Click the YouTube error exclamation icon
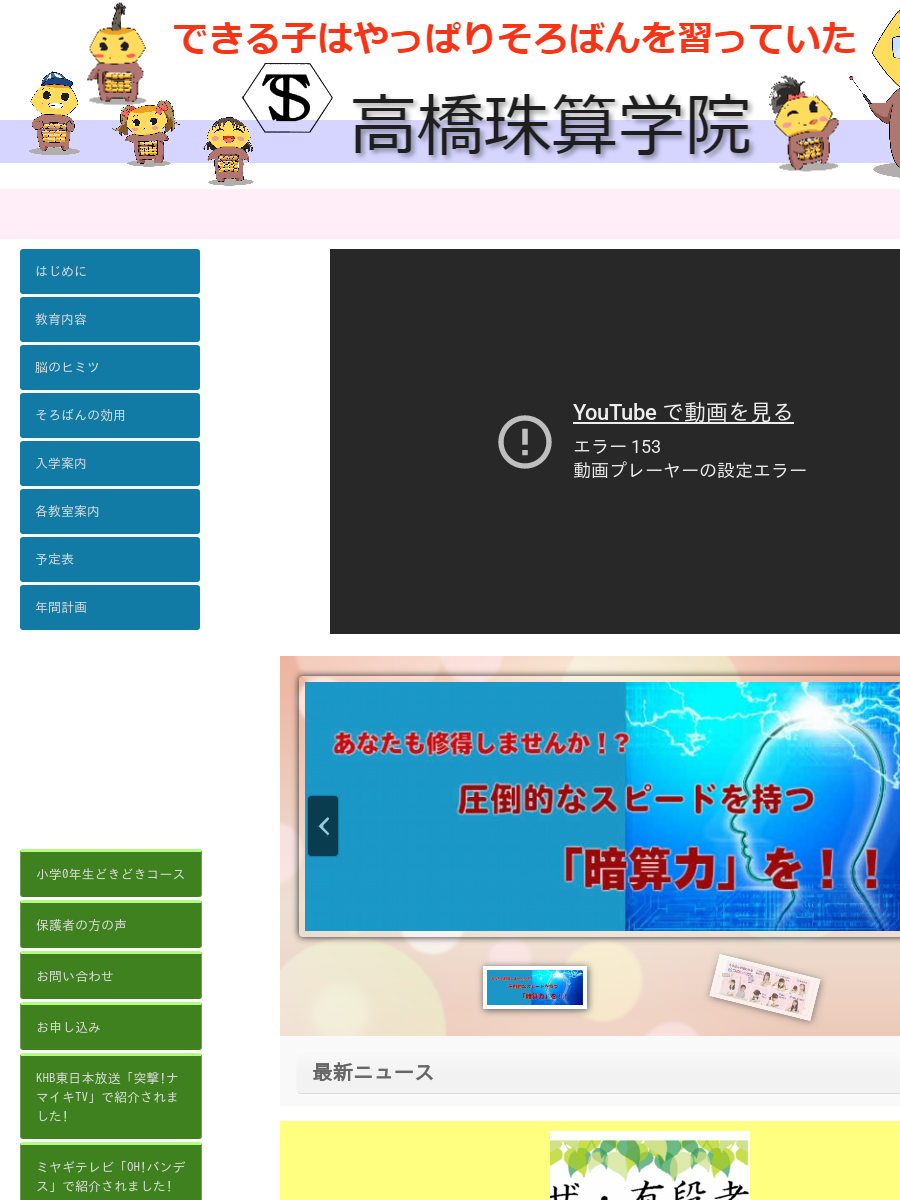Image resolution: width=900 pixels, height=1200 pixels. tap(525, 441)
